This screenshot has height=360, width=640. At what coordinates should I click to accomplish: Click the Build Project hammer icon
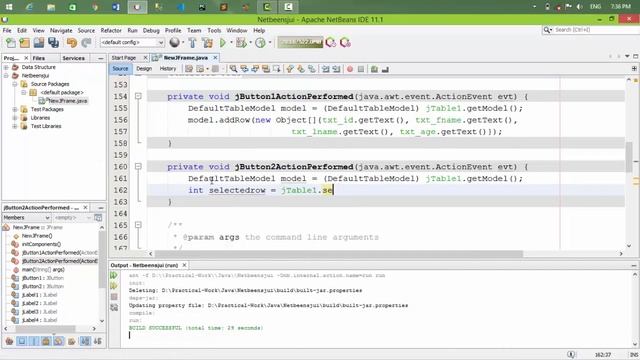[x=193, y=42]
